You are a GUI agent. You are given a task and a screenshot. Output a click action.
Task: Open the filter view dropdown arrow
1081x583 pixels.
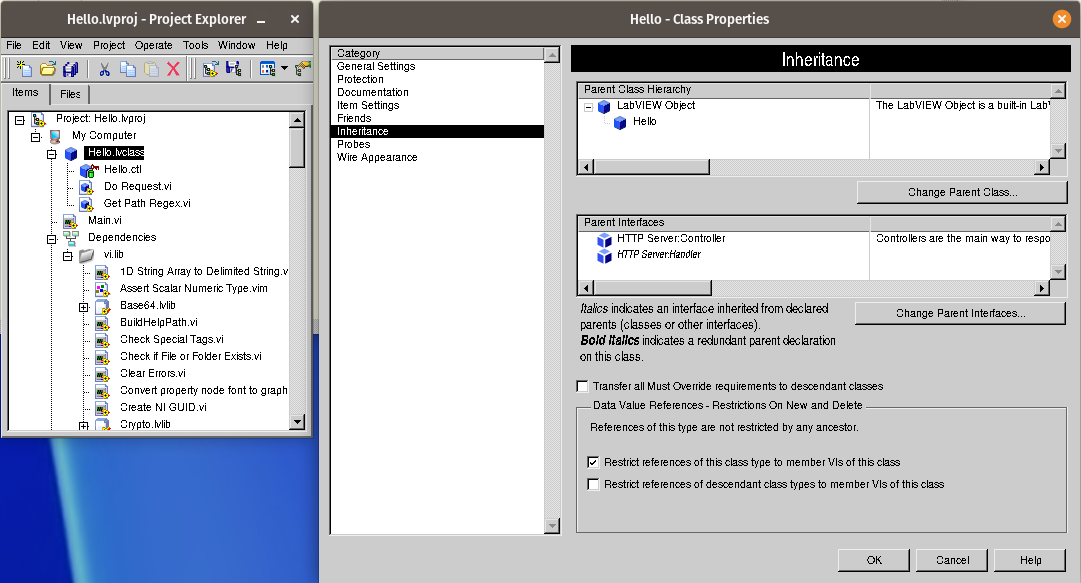click(284, 68)
